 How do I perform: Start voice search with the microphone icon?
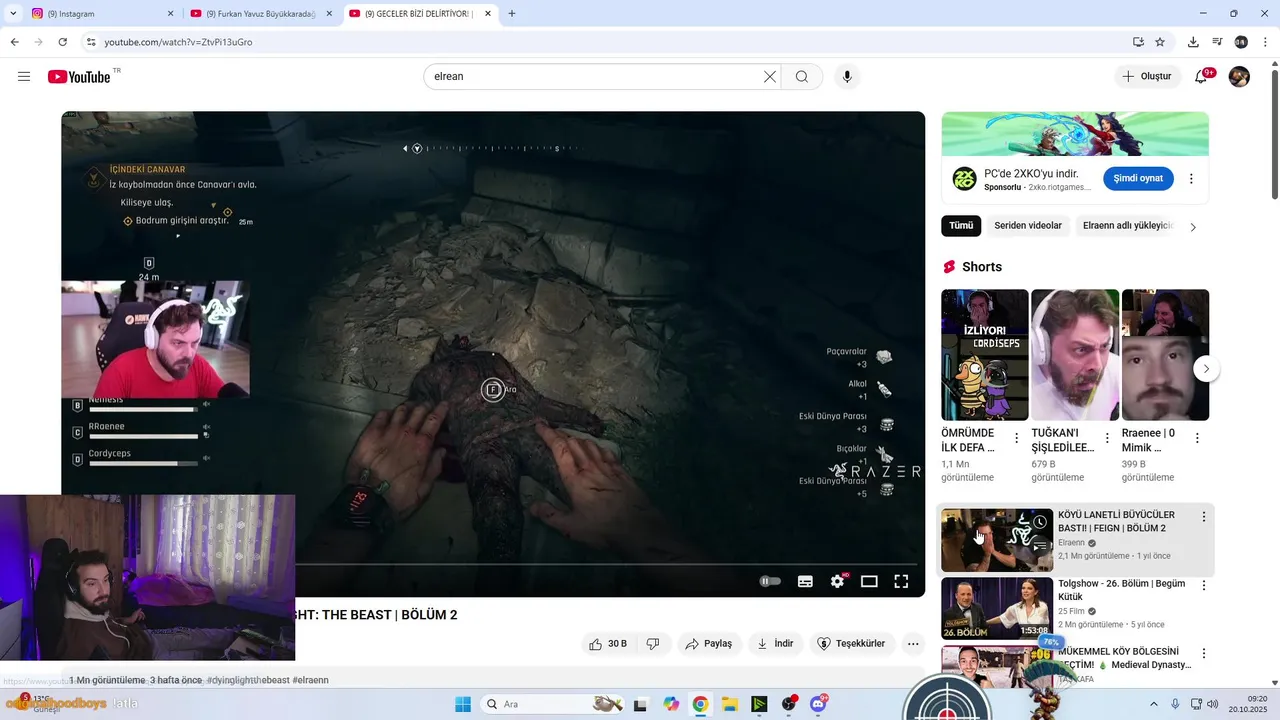(x=847, y=77)
